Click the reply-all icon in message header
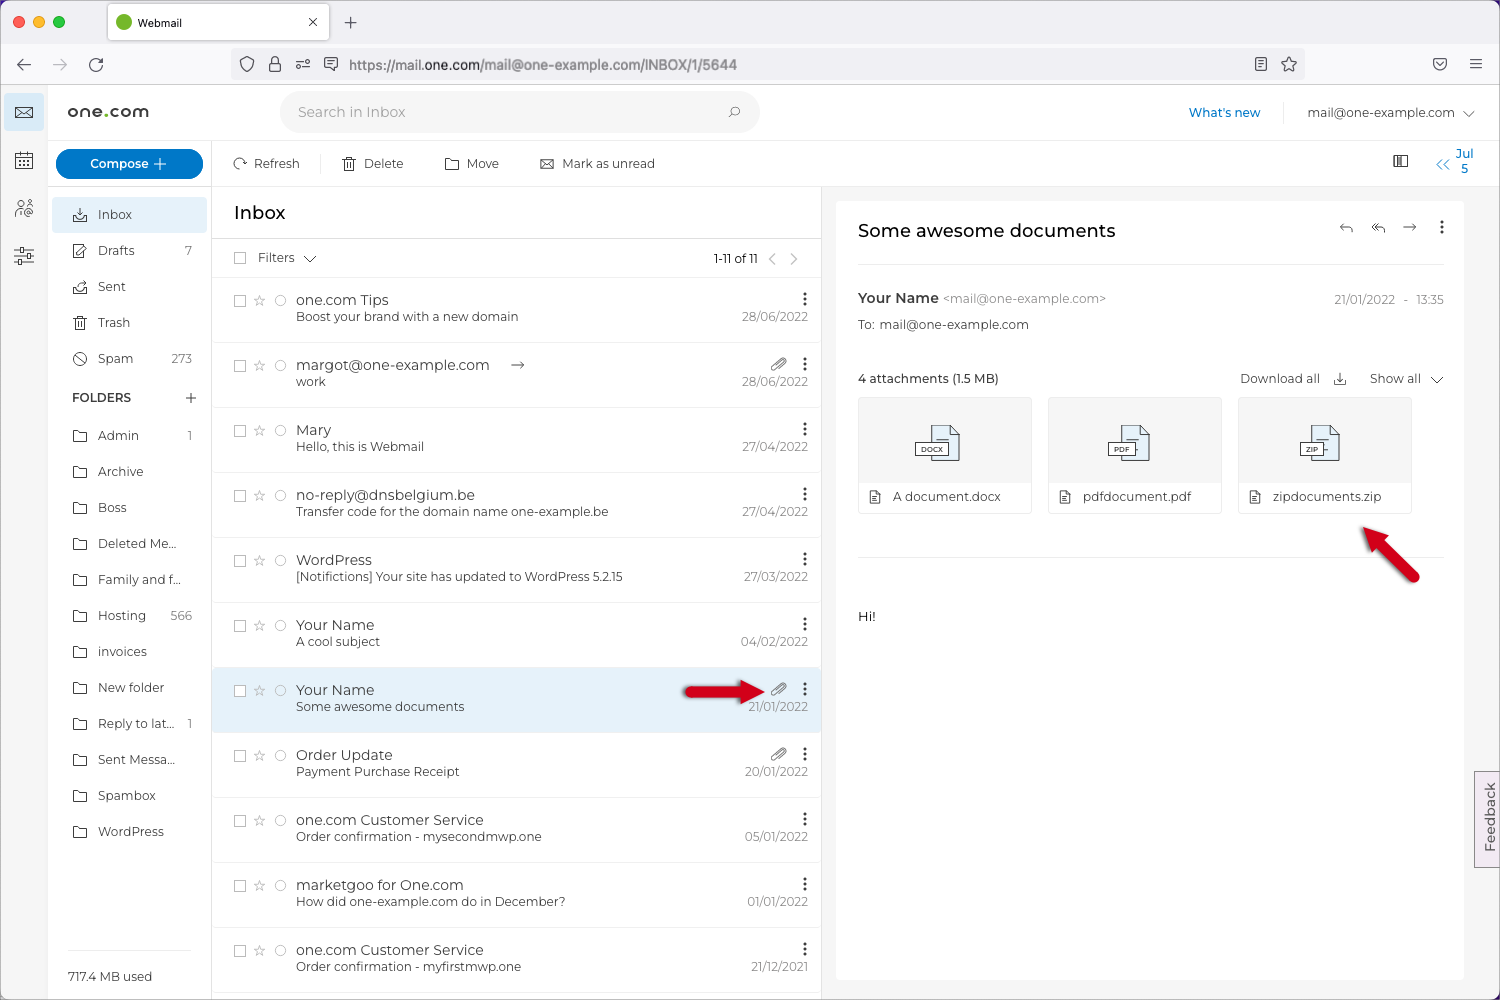Image resolution: width=1500 pixels, height=1000 pixels. point(1378,228)
